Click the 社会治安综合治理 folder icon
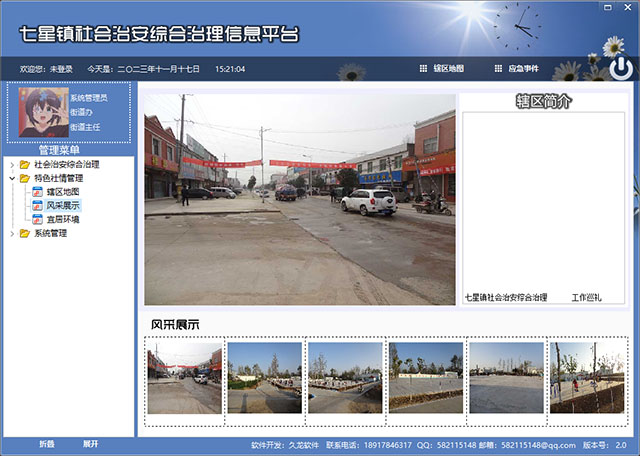 pyautogui.click(x=25, y=165)
